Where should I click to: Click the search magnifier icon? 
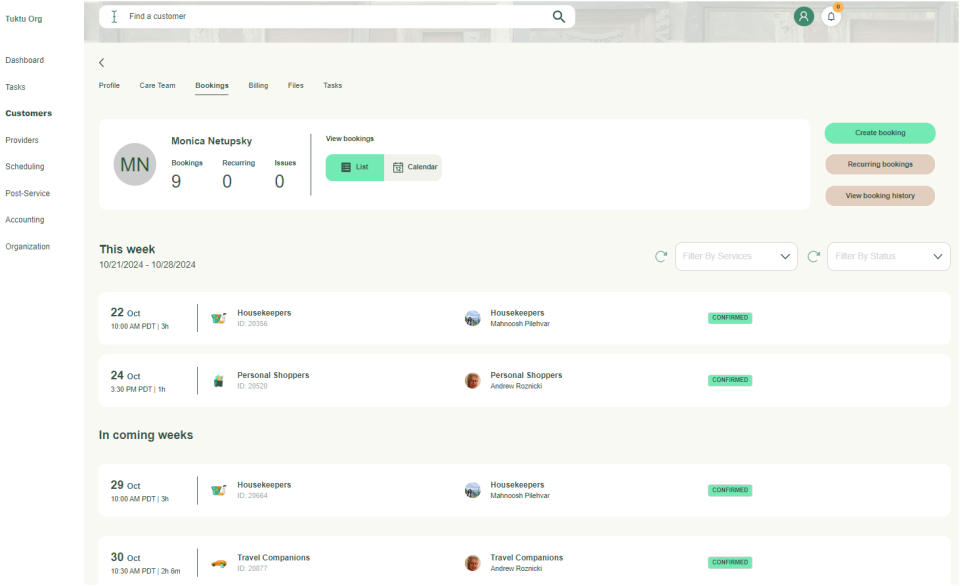[559, 17]
